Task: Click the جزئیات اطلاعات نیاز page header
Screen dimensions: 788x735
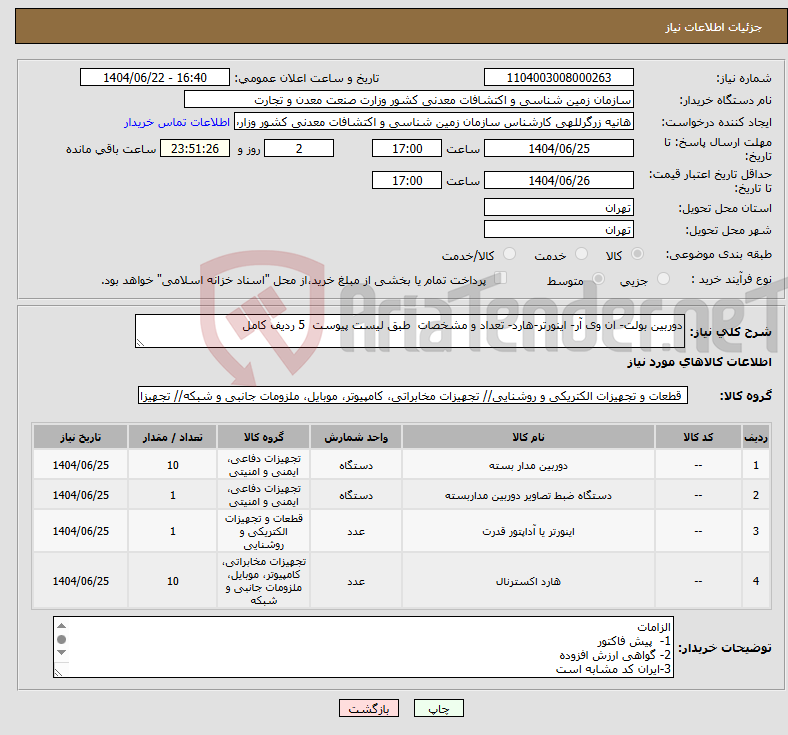Action: point(713,27)
